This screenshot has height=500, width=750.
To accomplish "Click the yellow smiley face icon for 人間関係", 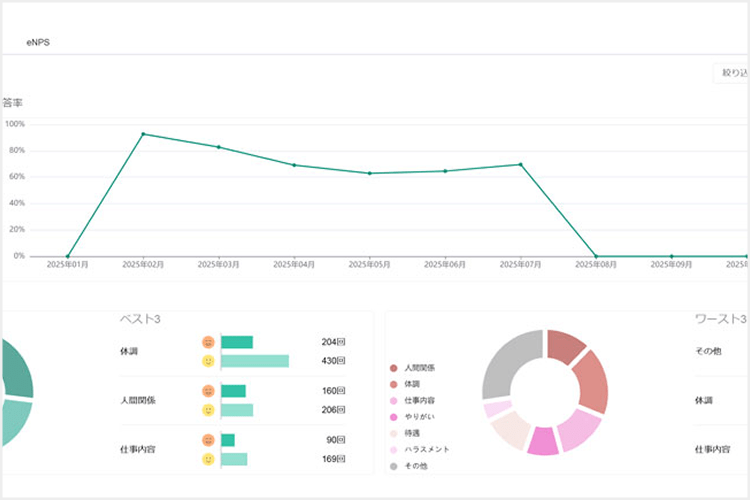I will pyautogui.click(x=208, y=410).
